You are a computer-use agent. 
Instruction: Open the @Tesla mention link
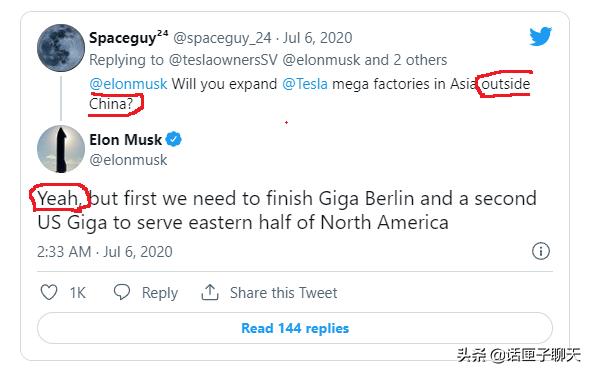[305, 84]
